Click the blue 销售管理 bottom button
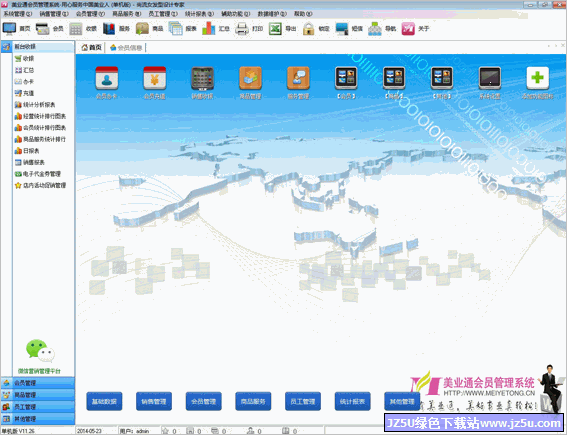This screenshot has height=435, width=567. coord(154,401)
